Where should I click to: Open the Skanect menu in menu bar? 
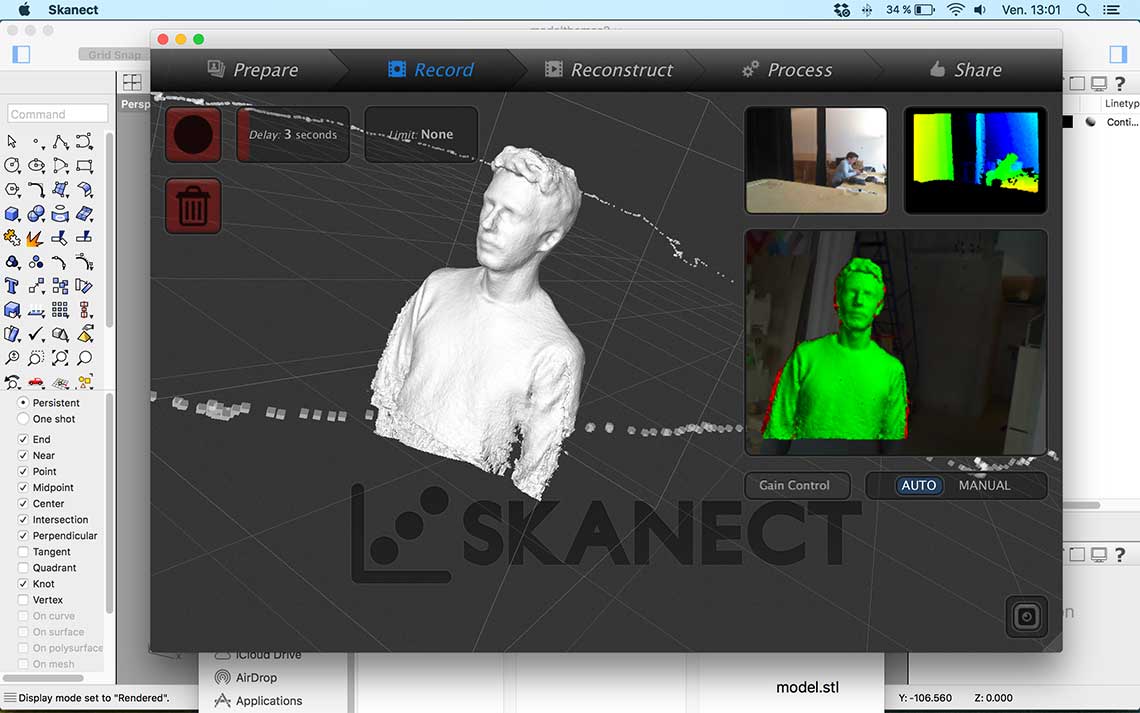point(73,9)
